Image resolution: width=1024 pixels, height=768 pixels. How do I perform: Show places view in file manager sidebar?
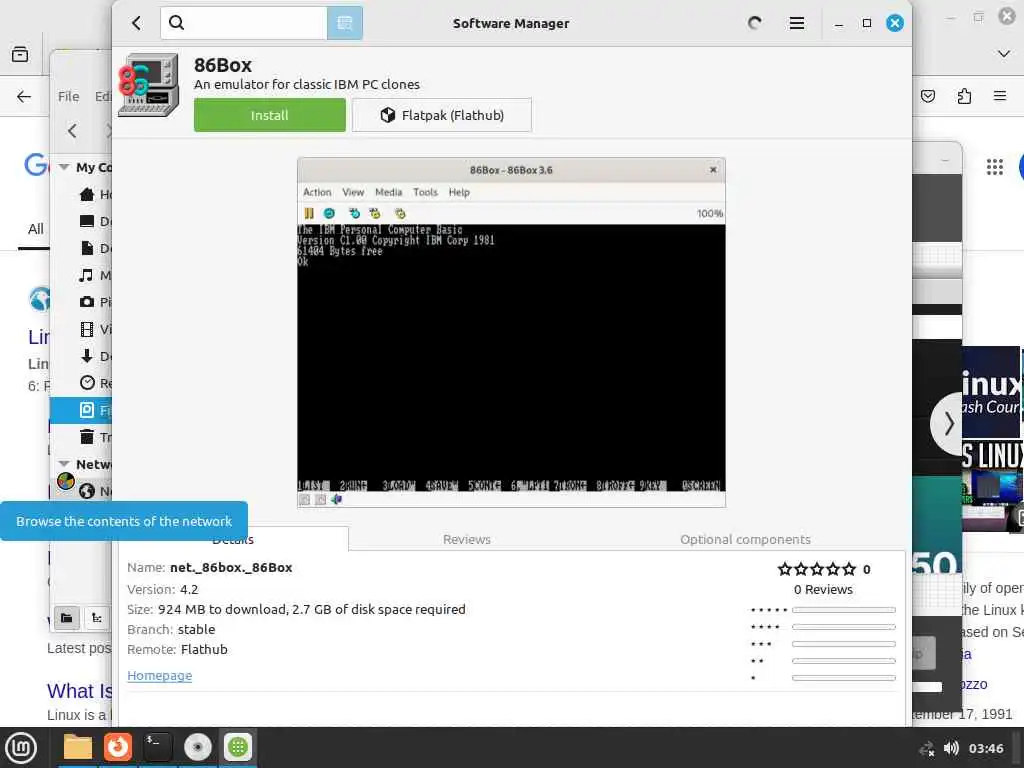(x=67, y=618)
